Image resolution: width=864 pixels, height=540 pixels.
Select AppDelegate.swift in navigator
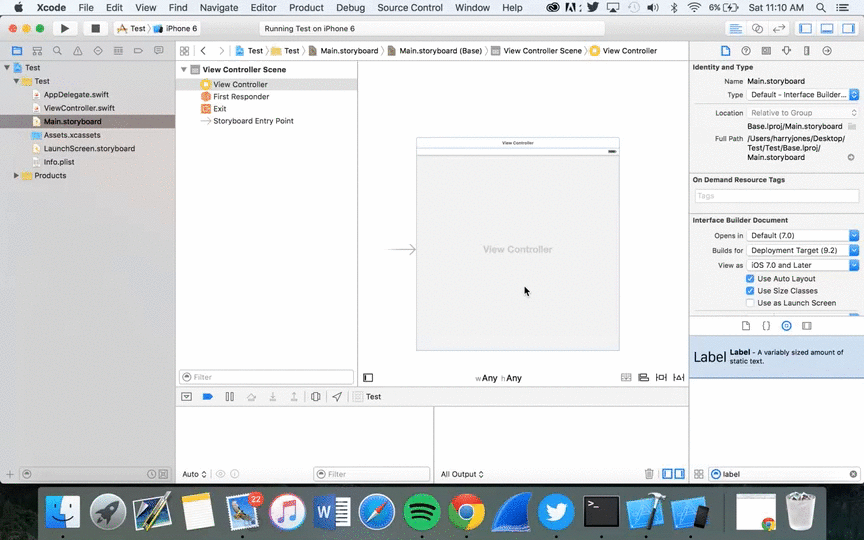point(76,95)
